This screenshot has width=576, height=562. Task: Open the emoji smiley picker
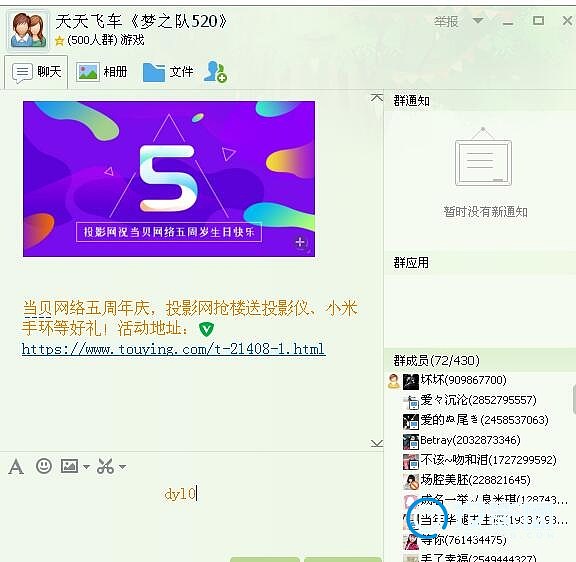[44, 466]
